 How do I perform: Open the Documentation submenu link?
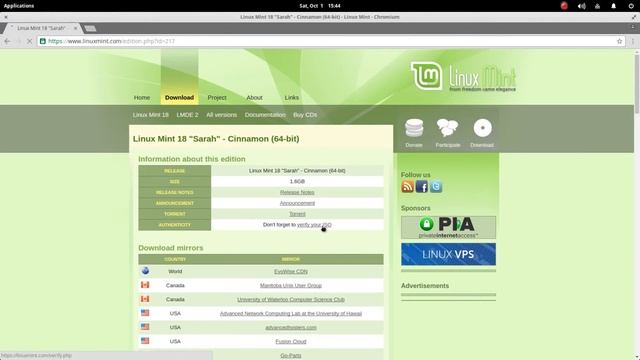[x=265, y=115]
